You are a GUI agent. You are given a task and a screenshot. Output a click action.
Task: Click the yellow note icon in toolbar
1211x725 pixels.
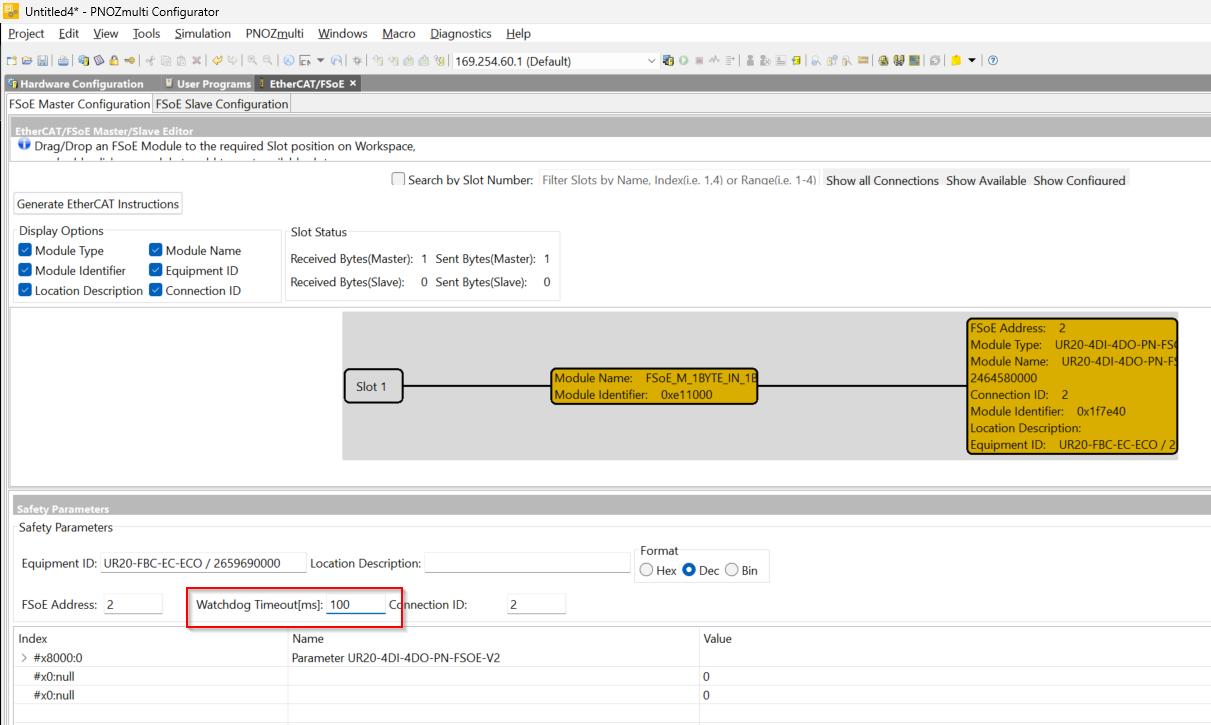pos(956,61)
